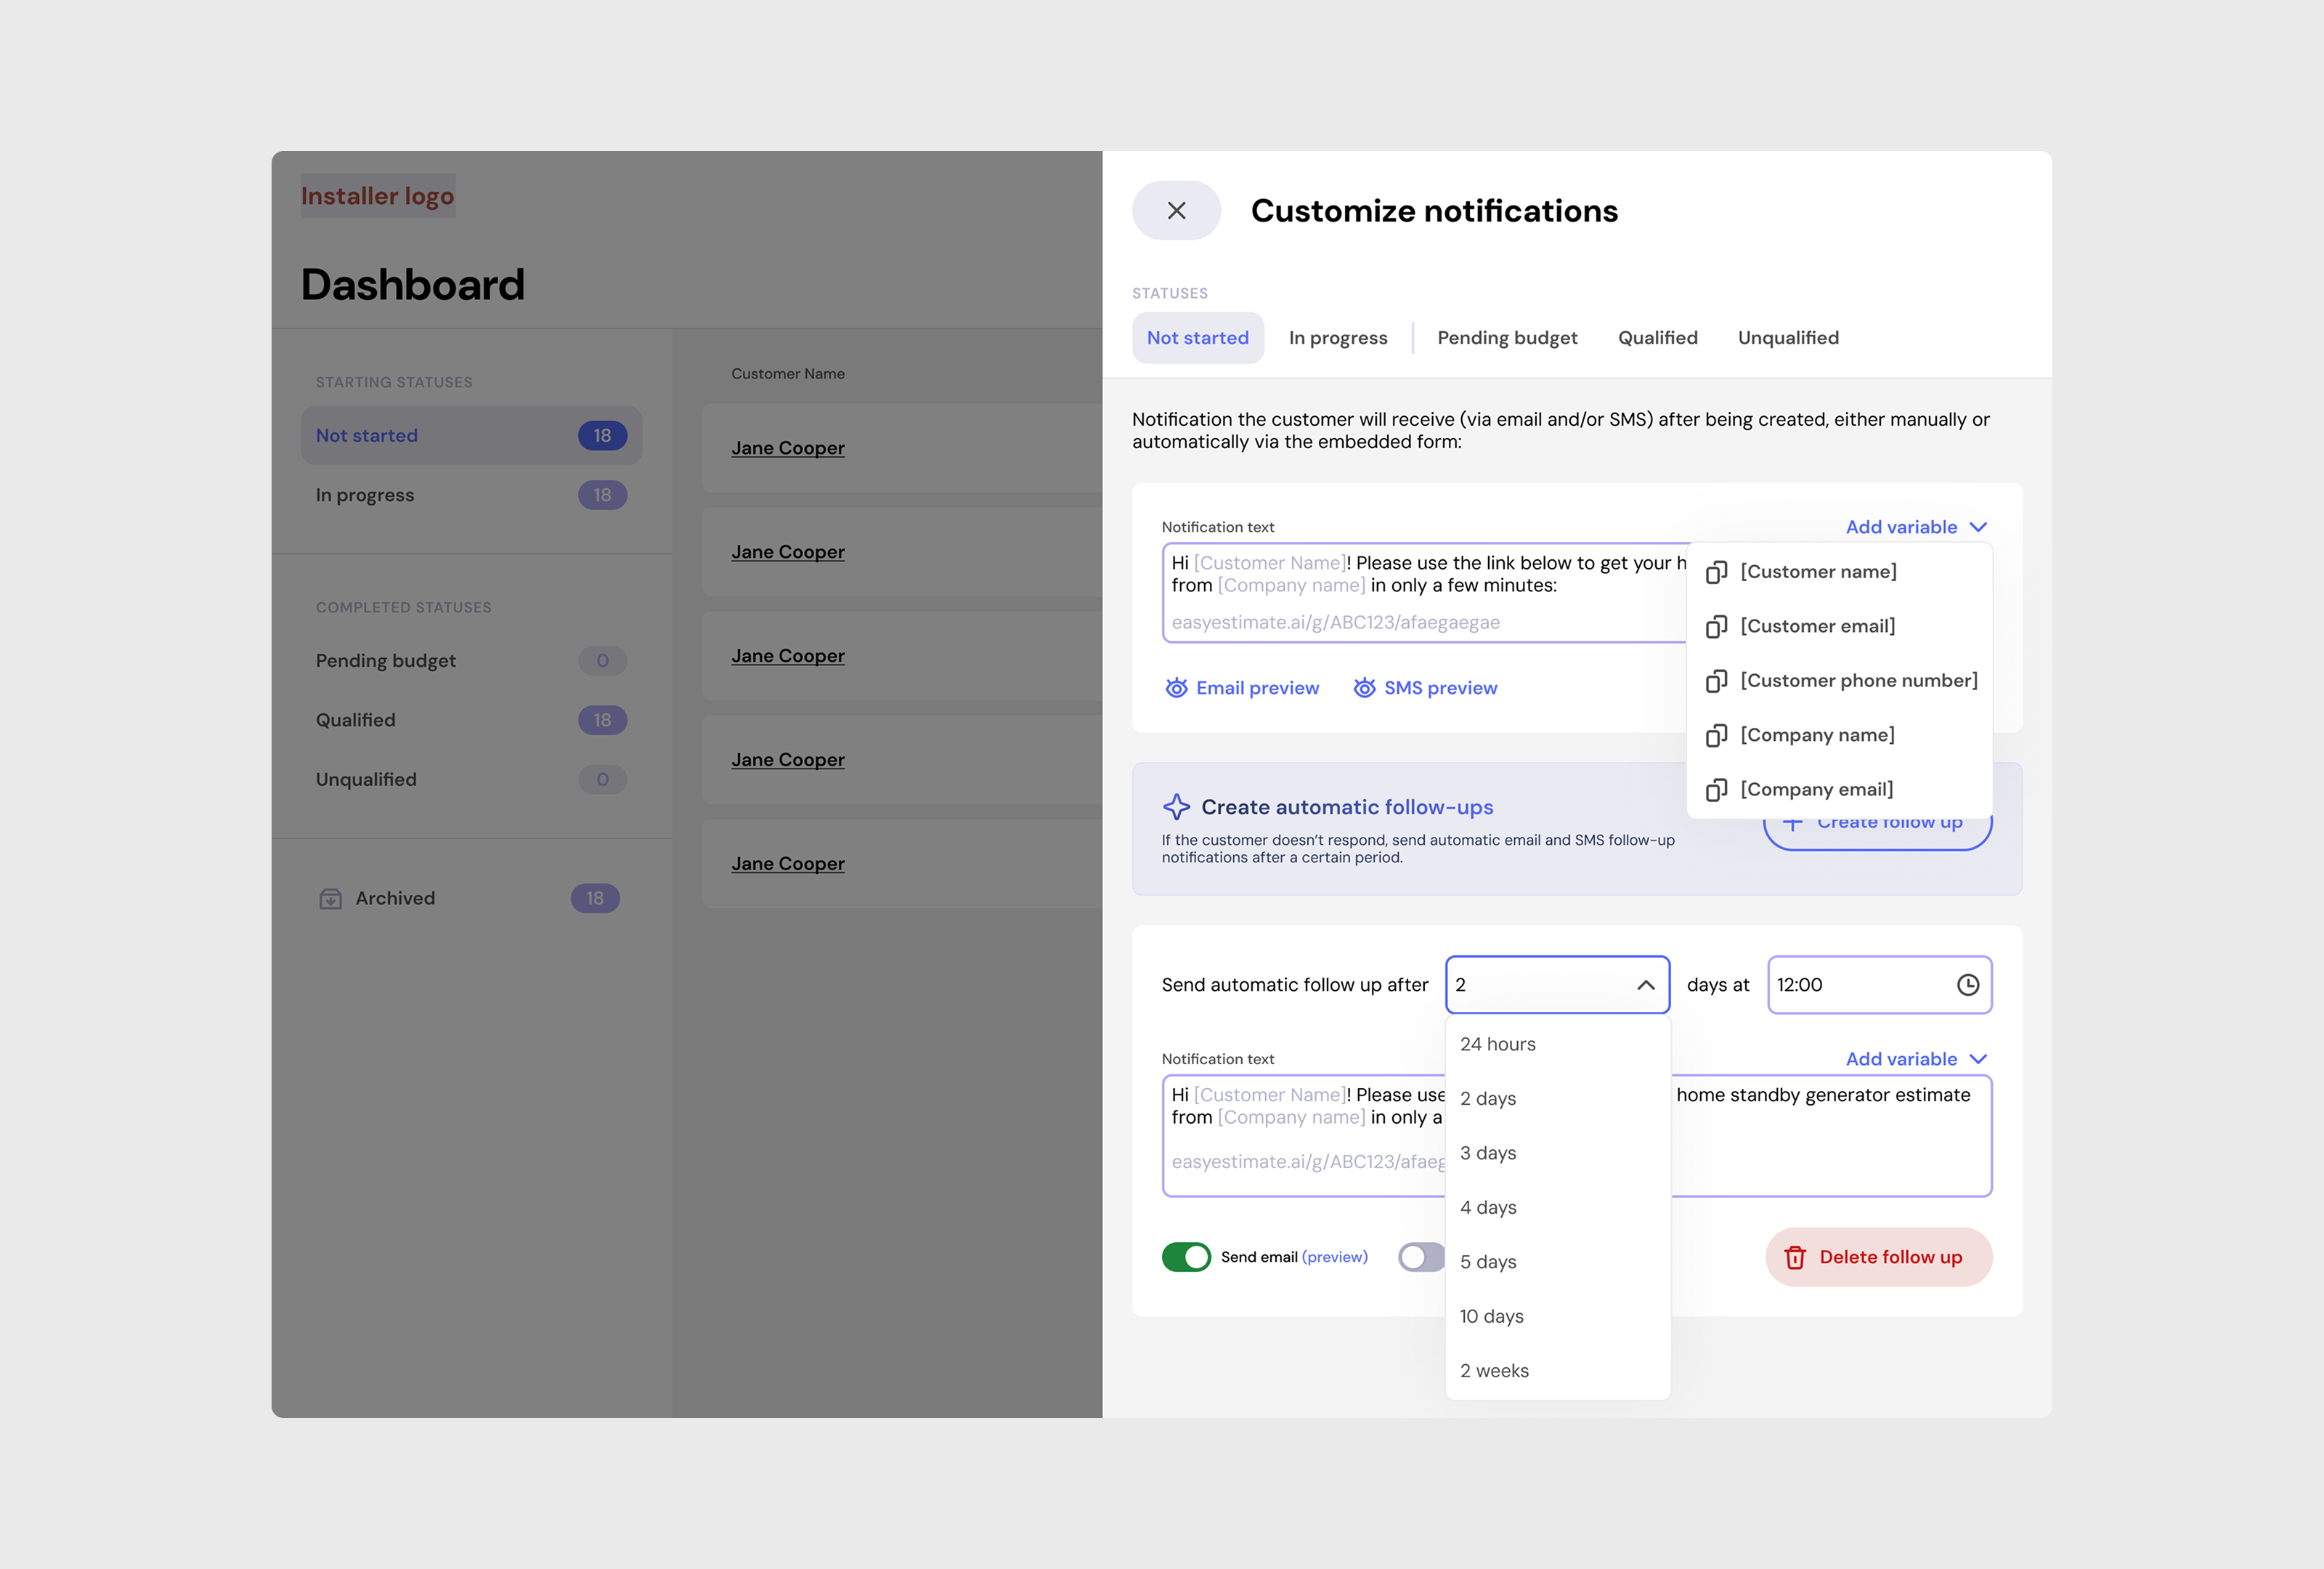
Task: Click copy icon for [Customer name] variable
Action: pyautogui.click(x=1716, y=572)
